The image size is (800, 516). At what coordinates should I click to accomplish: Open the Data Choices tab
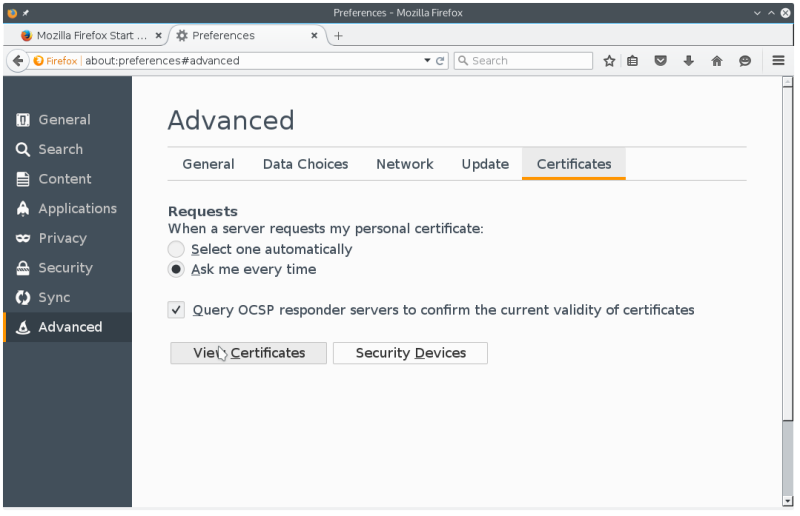[x=305, y=164]
